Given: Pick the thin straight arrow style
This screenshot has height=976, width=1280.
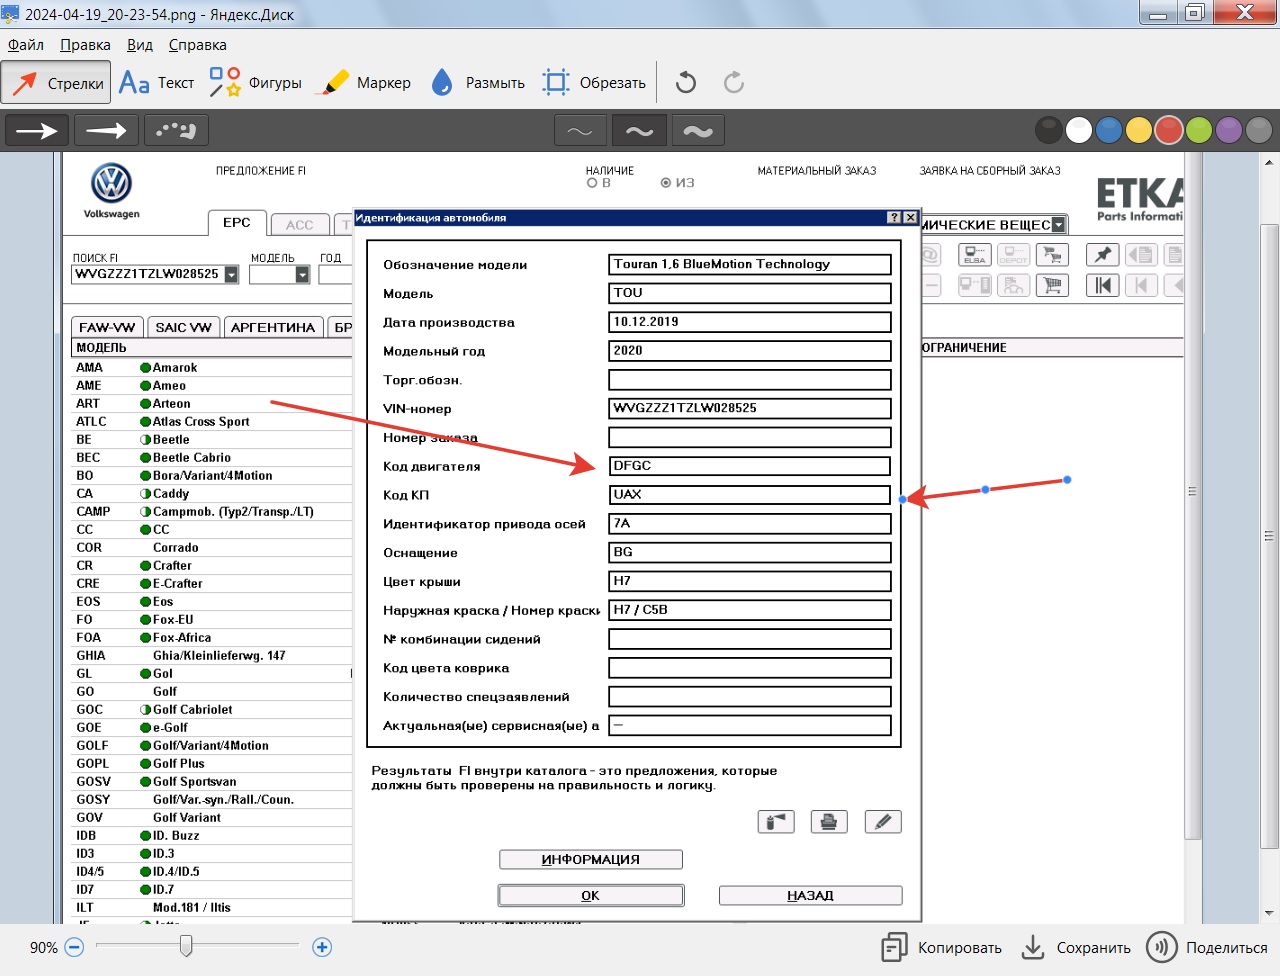Looking at the screenshot, I should [106, 130].
